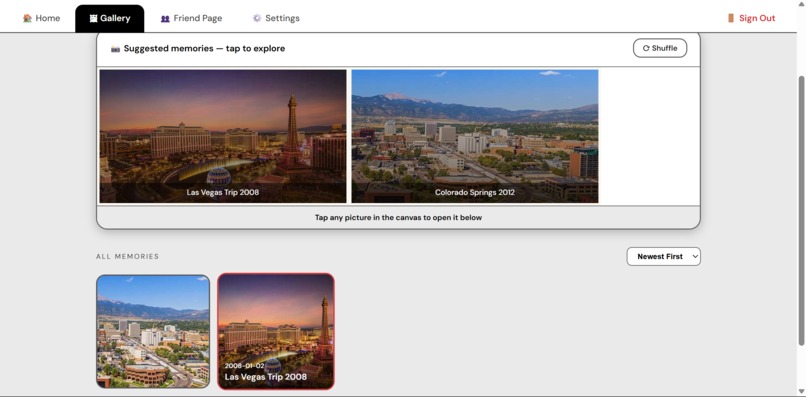Select the Gallery tab
Image resolution: width=806 pixels, height=397 pixels.
[109, 18]
